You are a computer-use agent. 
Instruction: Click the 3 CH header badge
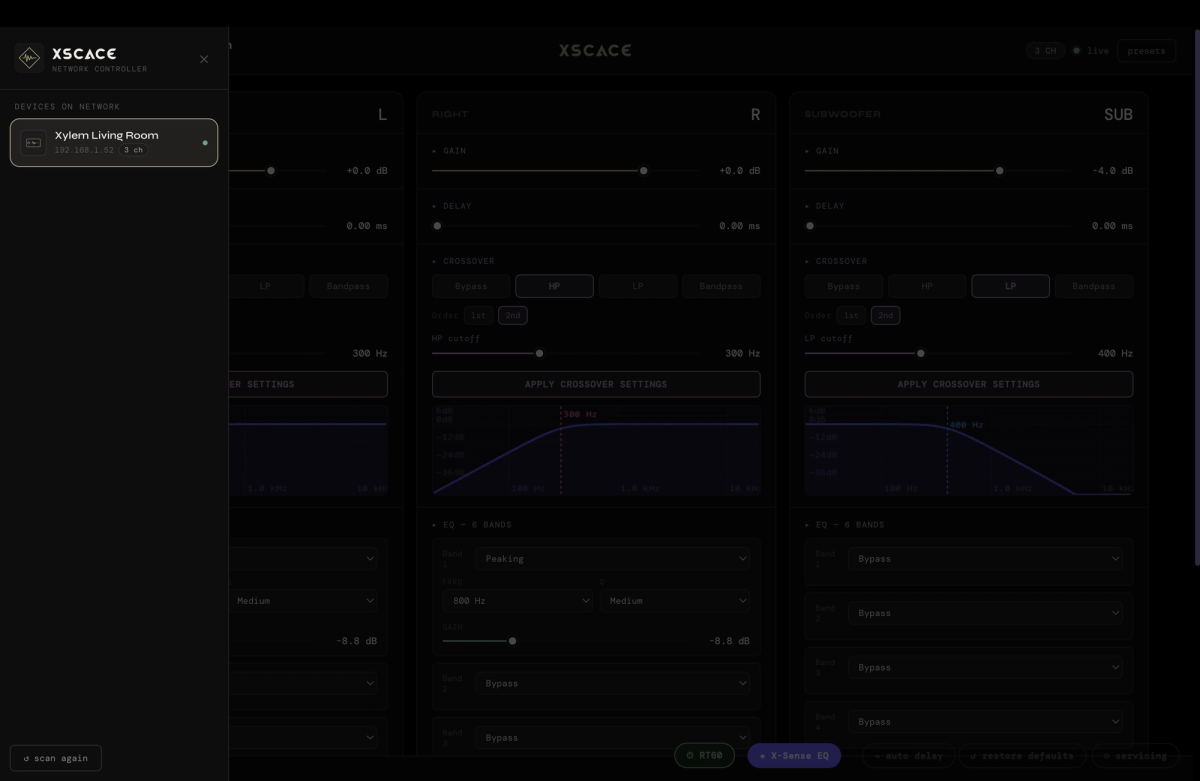point(1045,51)
